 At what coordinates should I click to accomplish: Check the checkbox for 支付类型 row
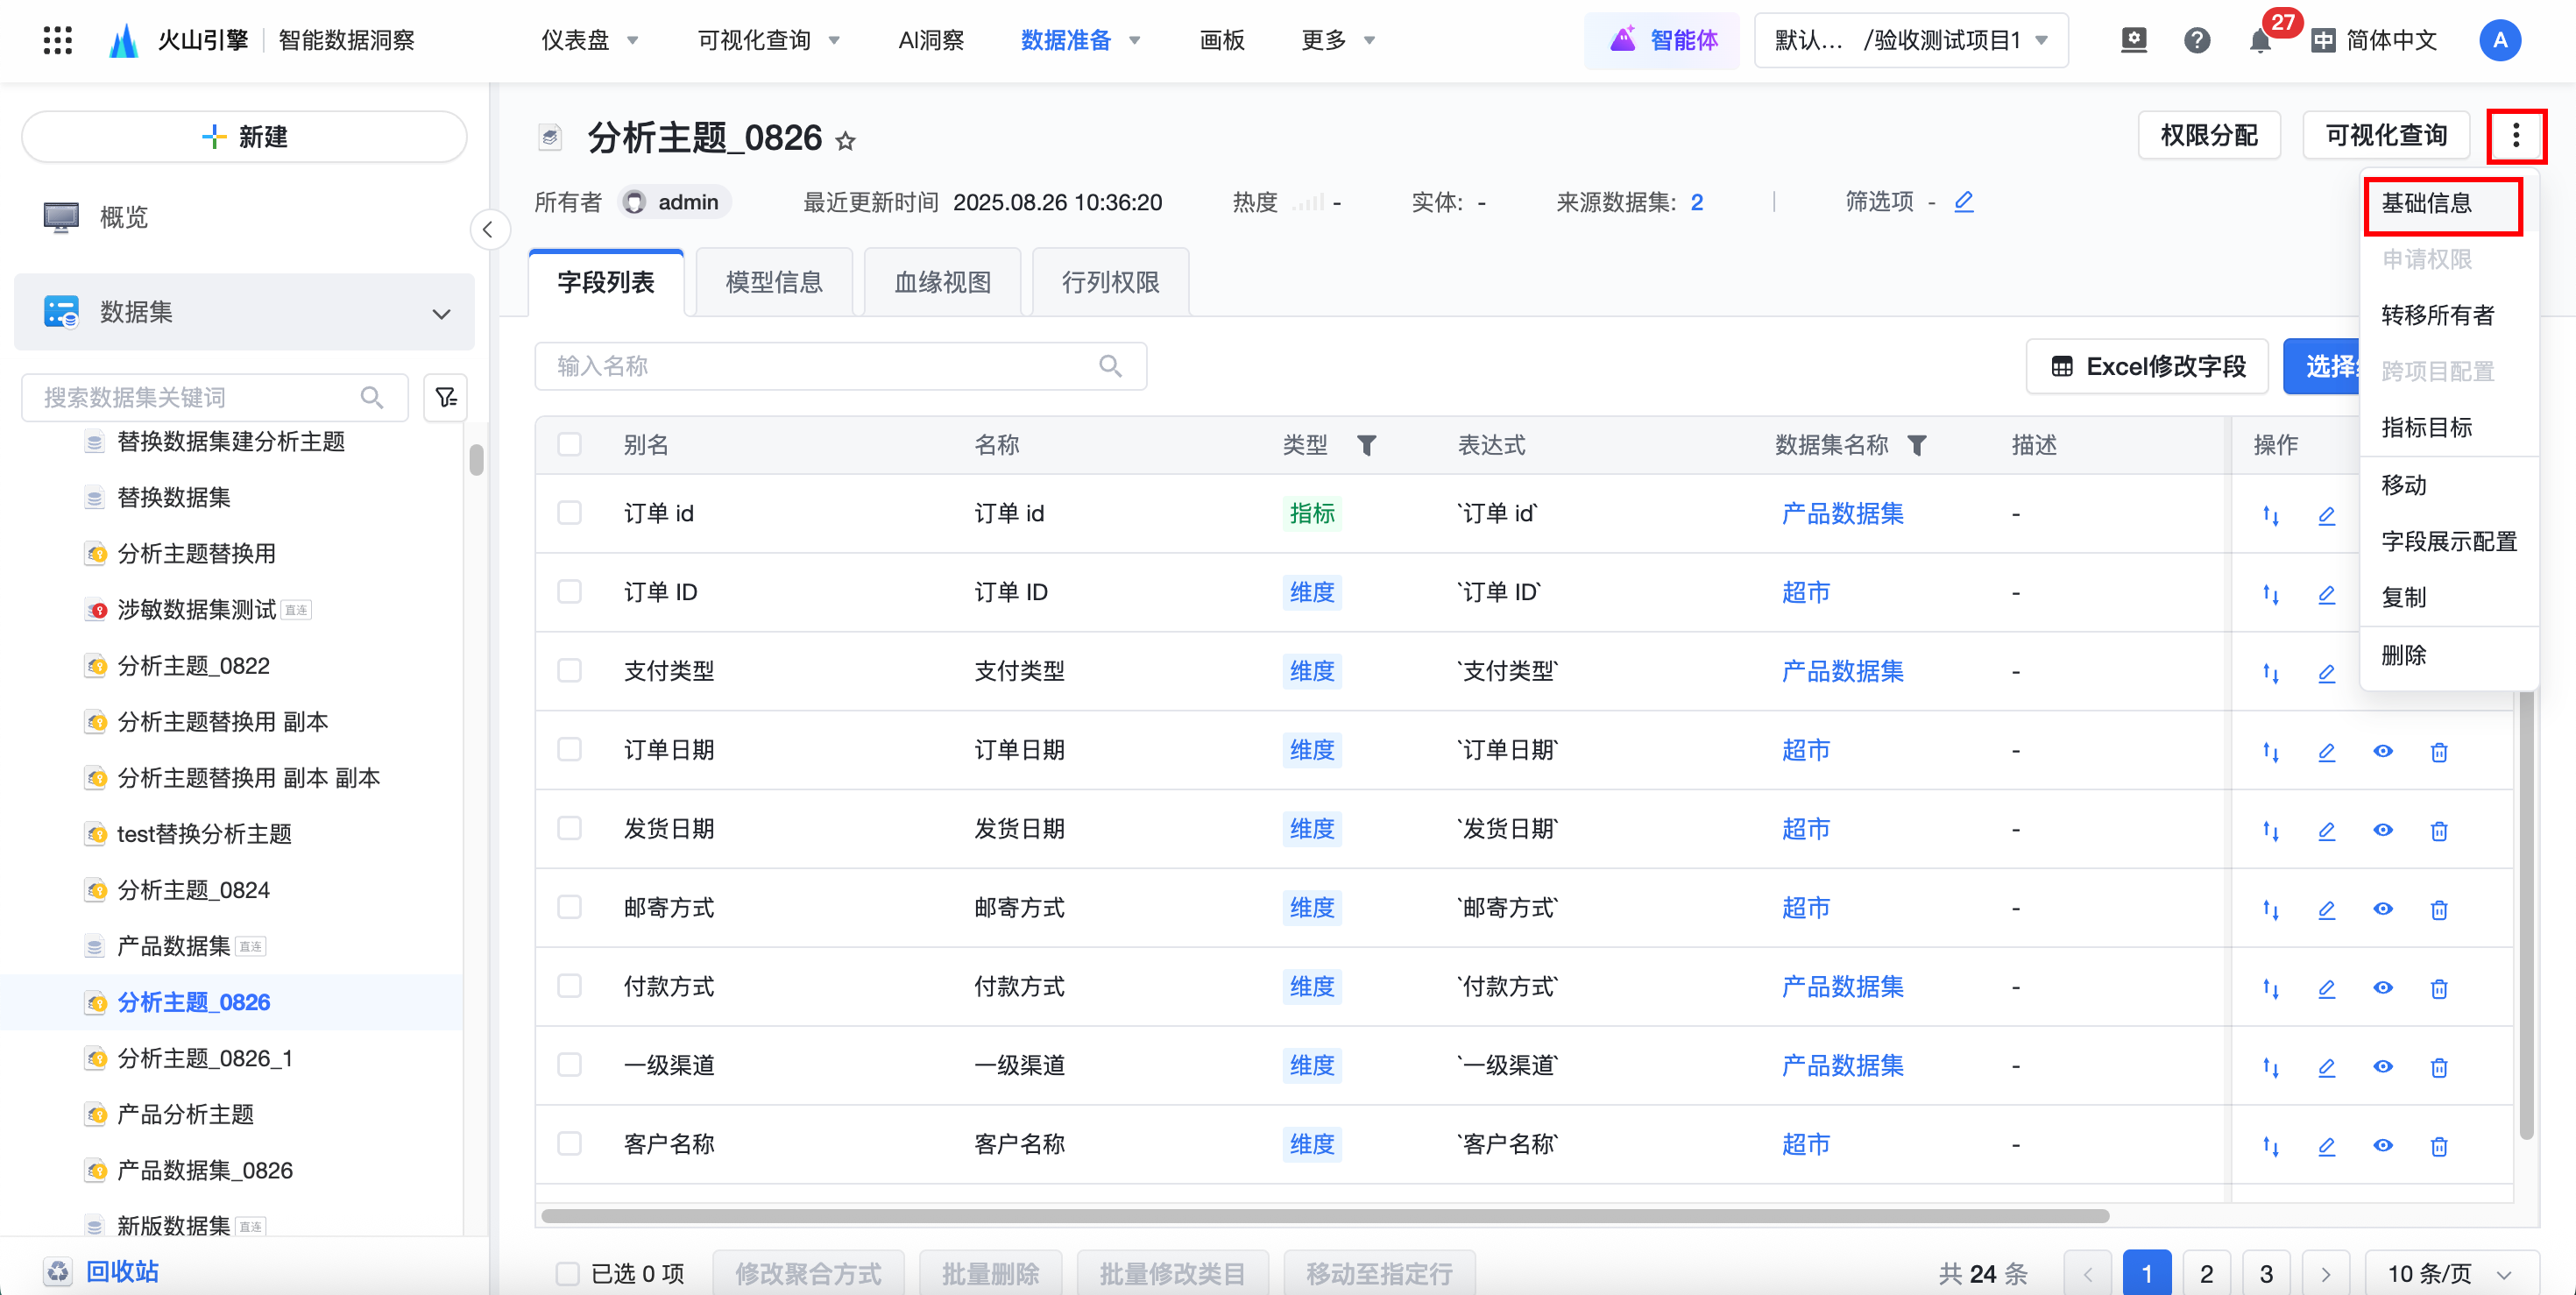tap(569, 670)
